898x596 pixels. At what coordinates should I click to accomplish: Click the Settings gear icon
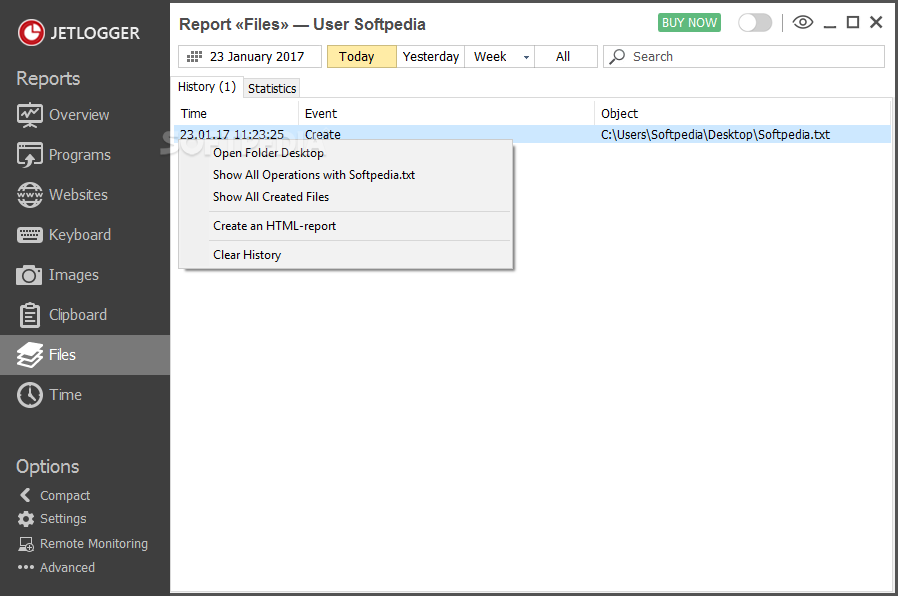[x=26, y=519]
